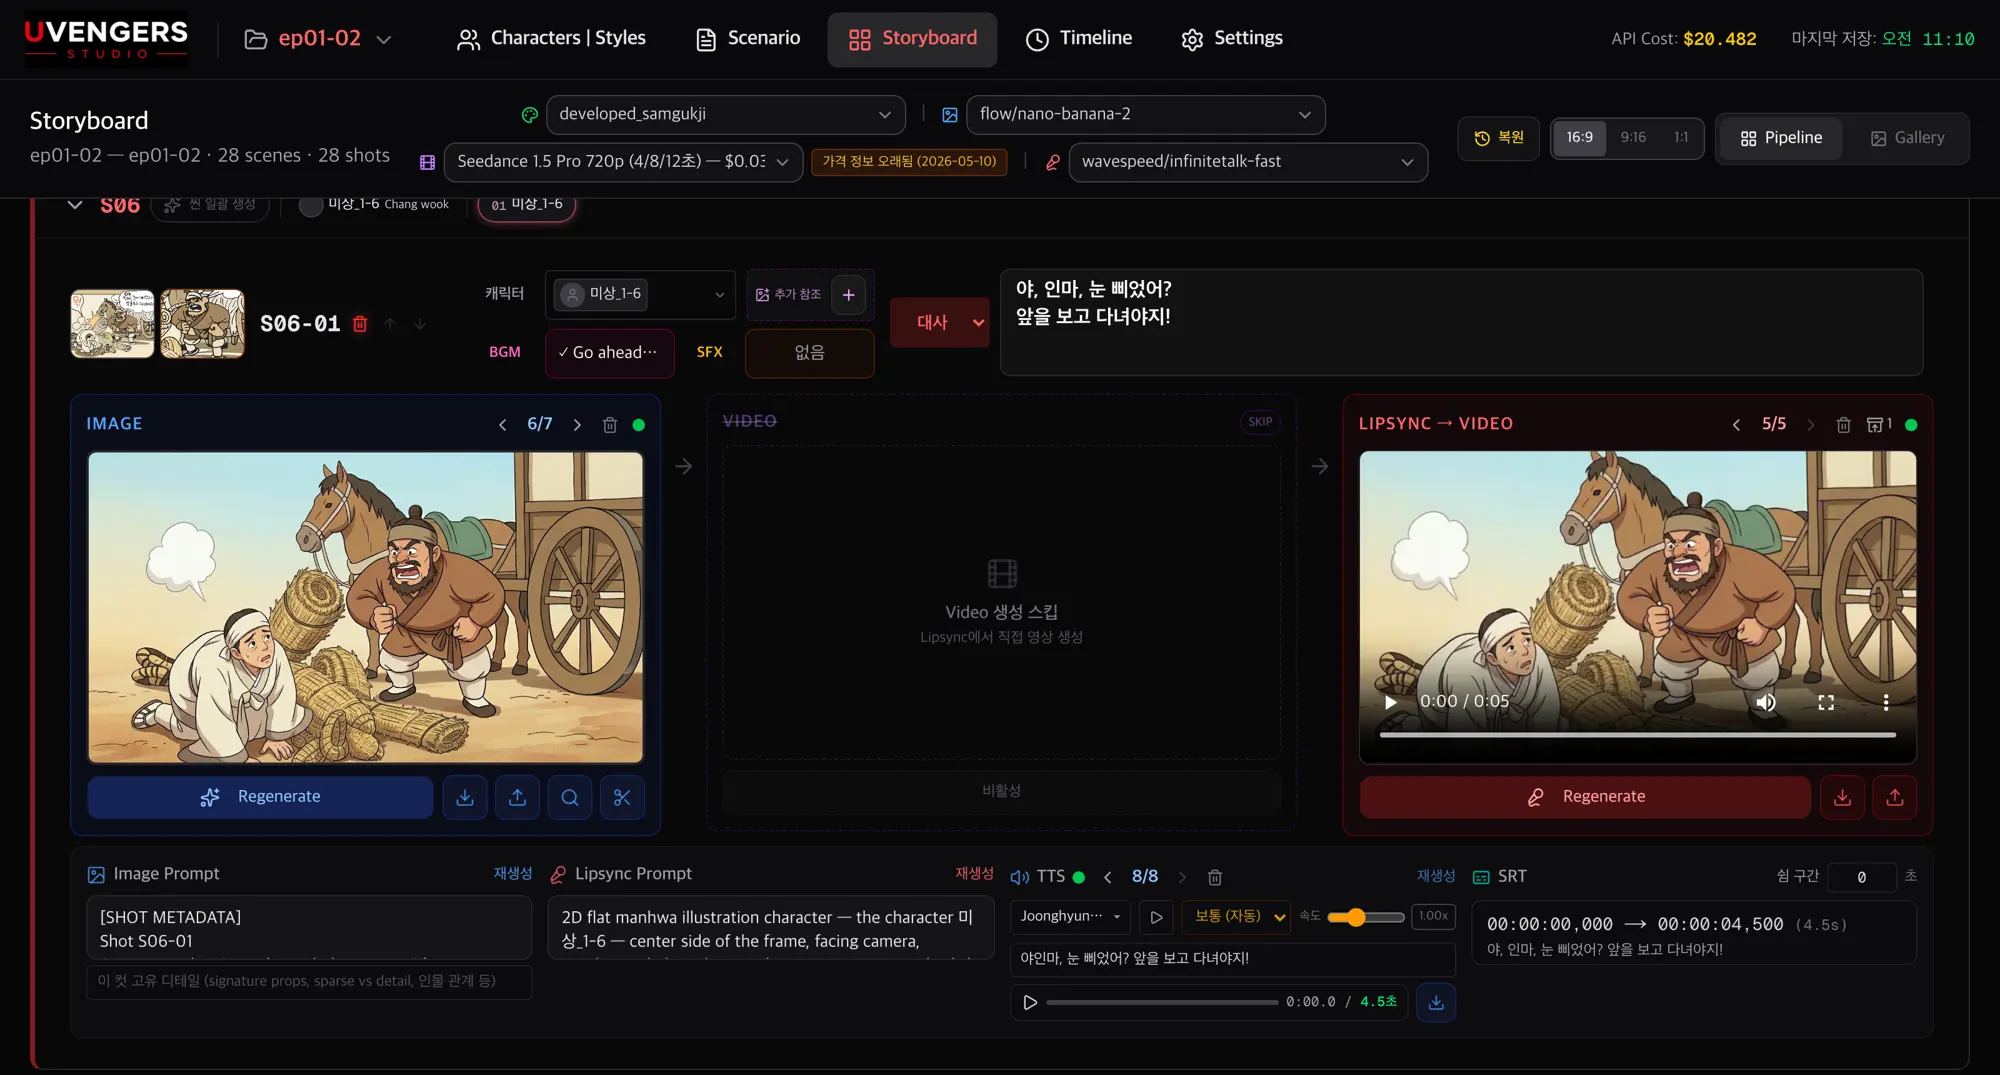This screenshot has height=1075, width=2000.
Task: Open Characters | Styles tab
Action: (x=551, y=39)
